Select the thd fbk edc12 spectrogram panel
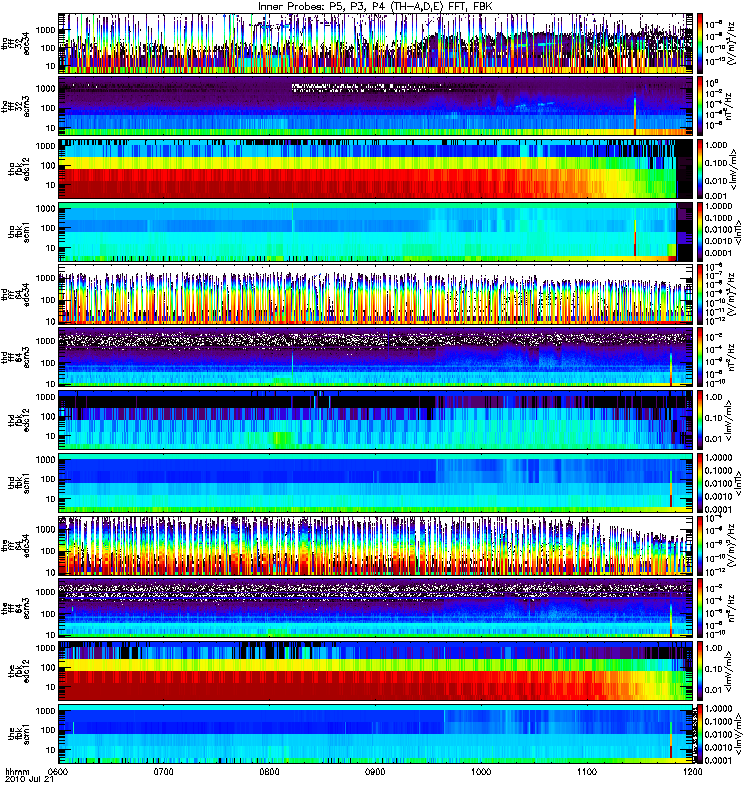The width and height of the screenshot is (750, 800). click(x=376, y=420)
